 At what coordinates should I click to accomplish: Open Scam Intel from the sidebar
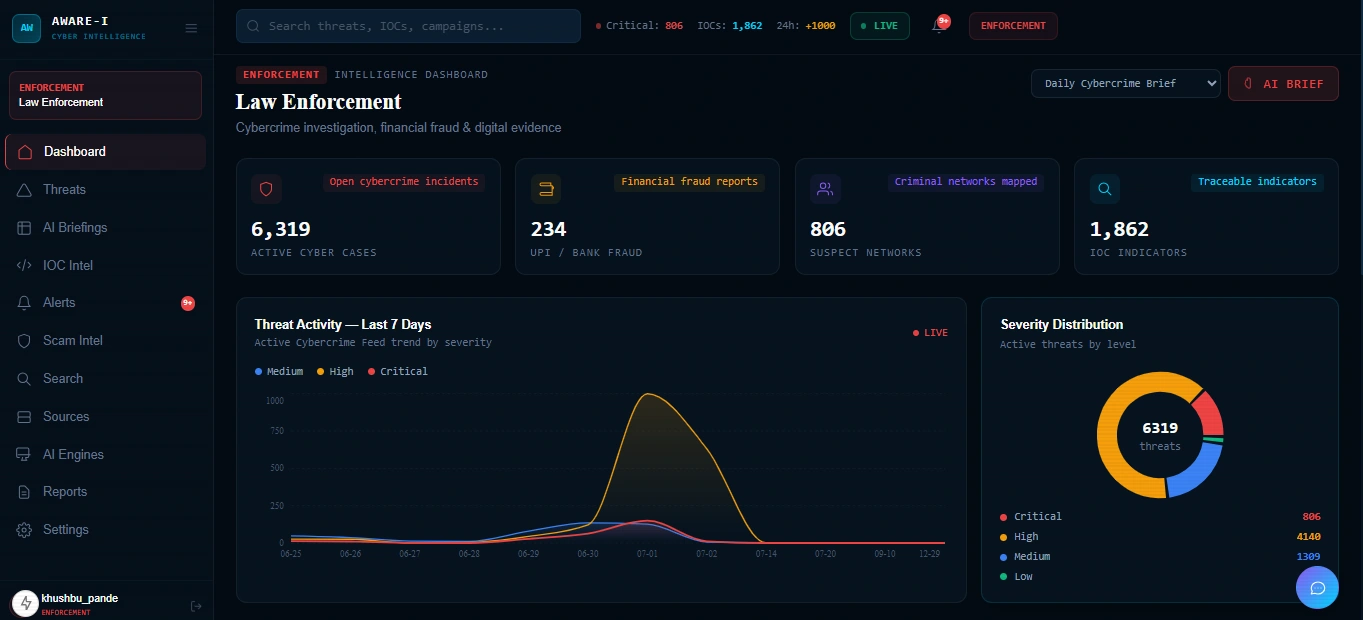pyautogui.click(x=105, y=340)
